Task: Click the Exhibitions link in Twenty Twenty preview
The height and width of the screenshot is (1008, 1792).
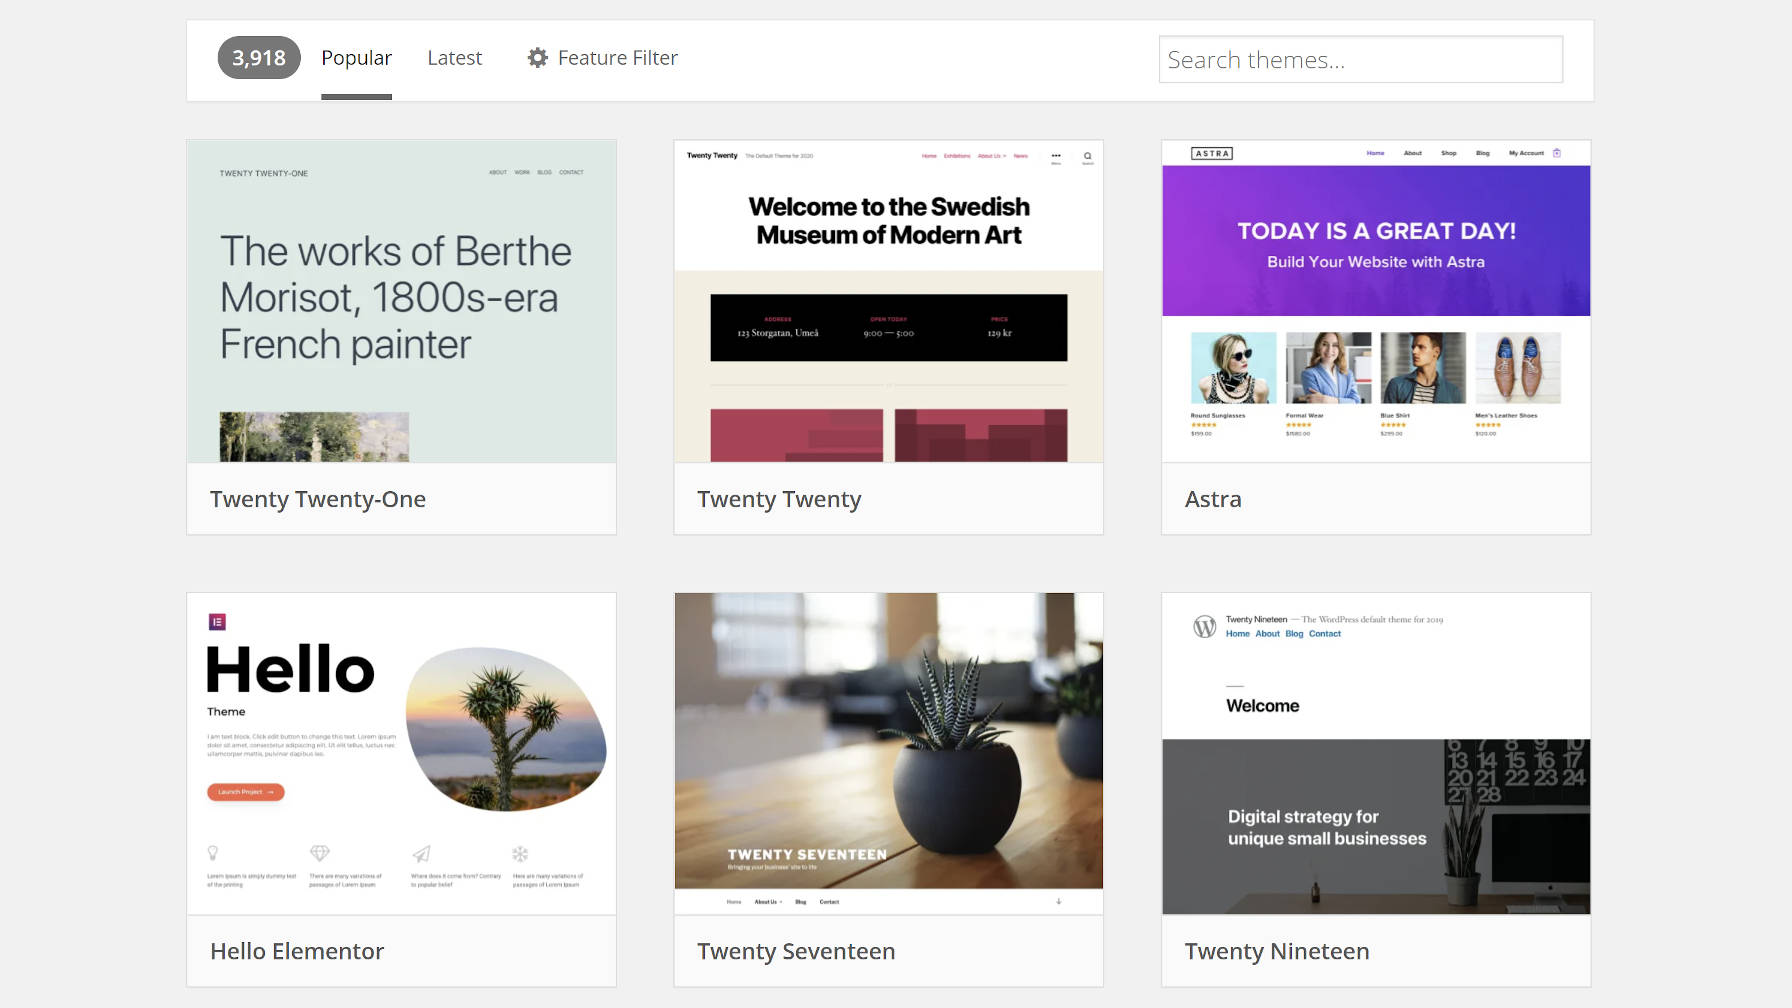Action: (957, 156)
